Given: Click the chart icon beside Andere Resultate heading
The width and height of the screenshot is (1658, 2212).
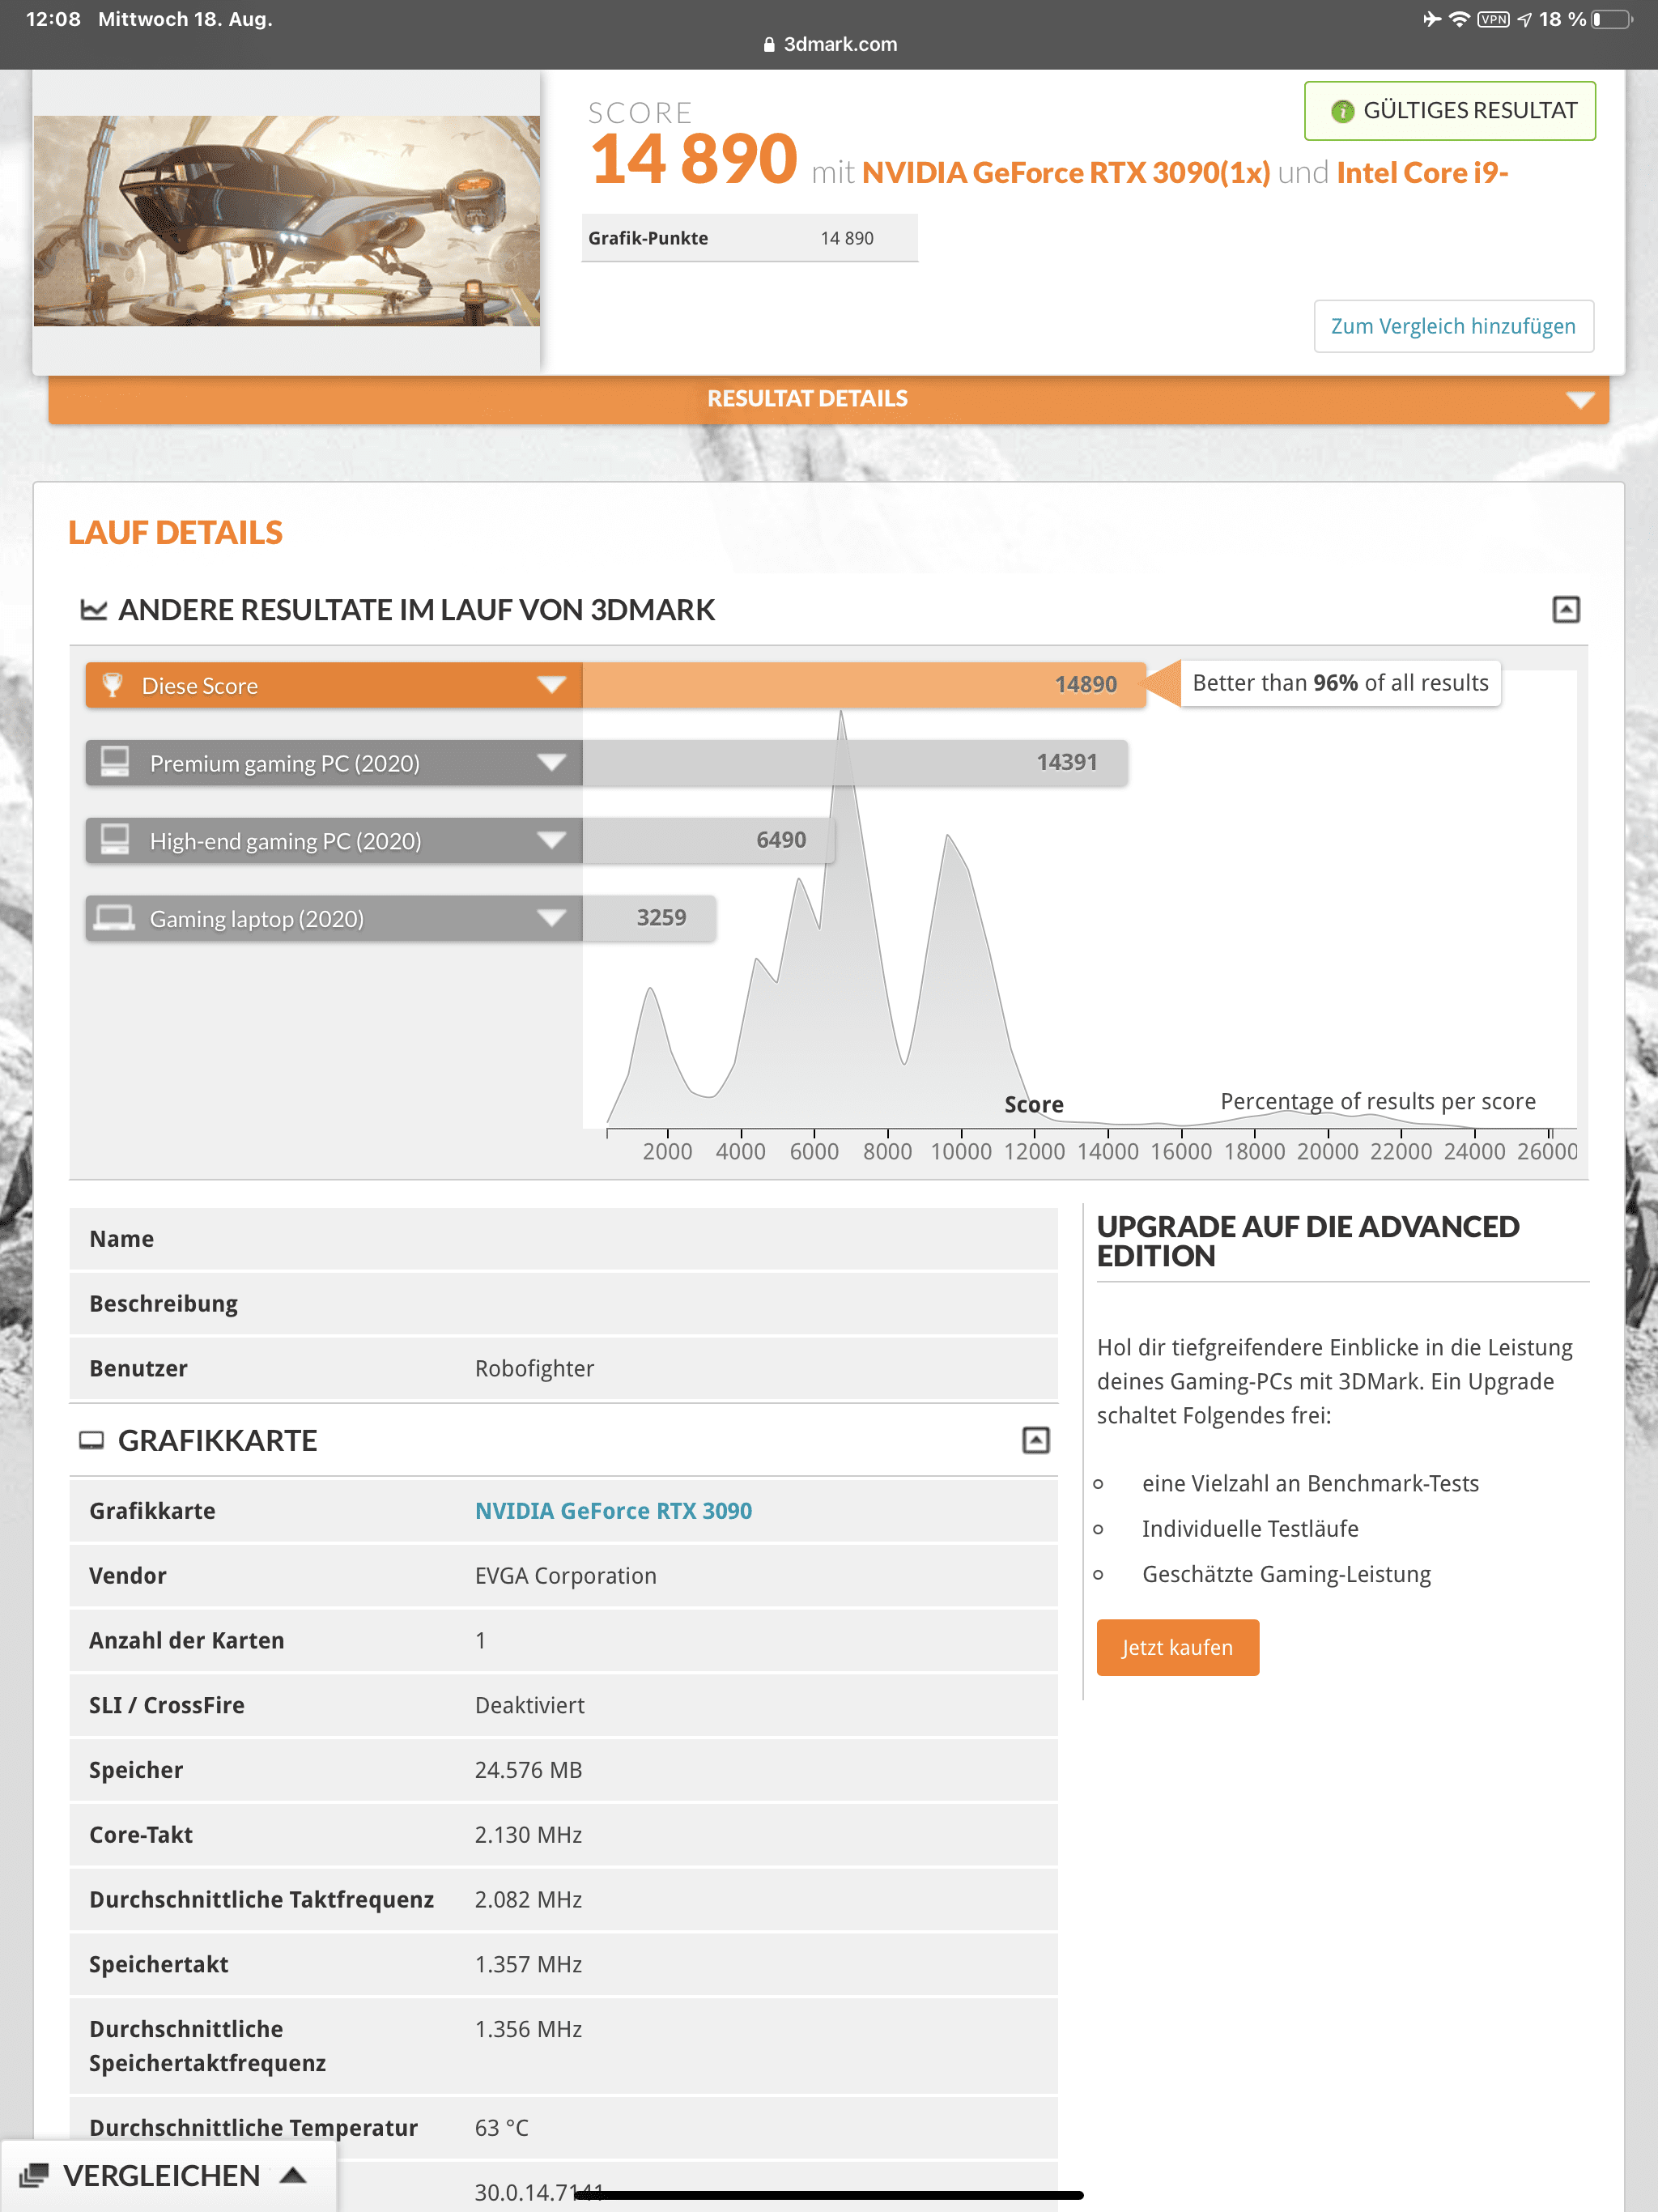Looking at the screenshot, I should point(93,609).
